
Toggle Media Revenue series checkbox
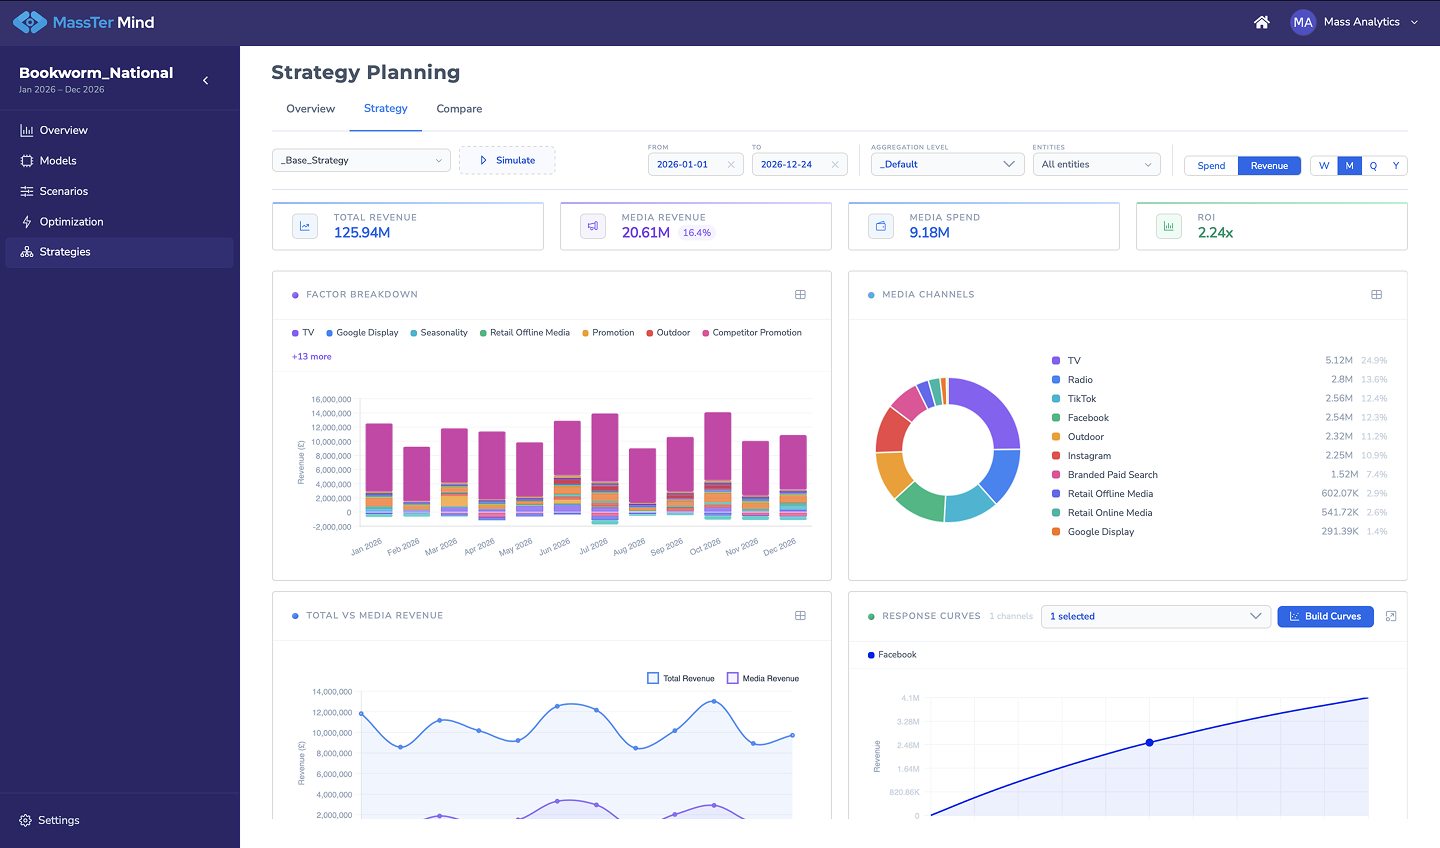point(733,678)
